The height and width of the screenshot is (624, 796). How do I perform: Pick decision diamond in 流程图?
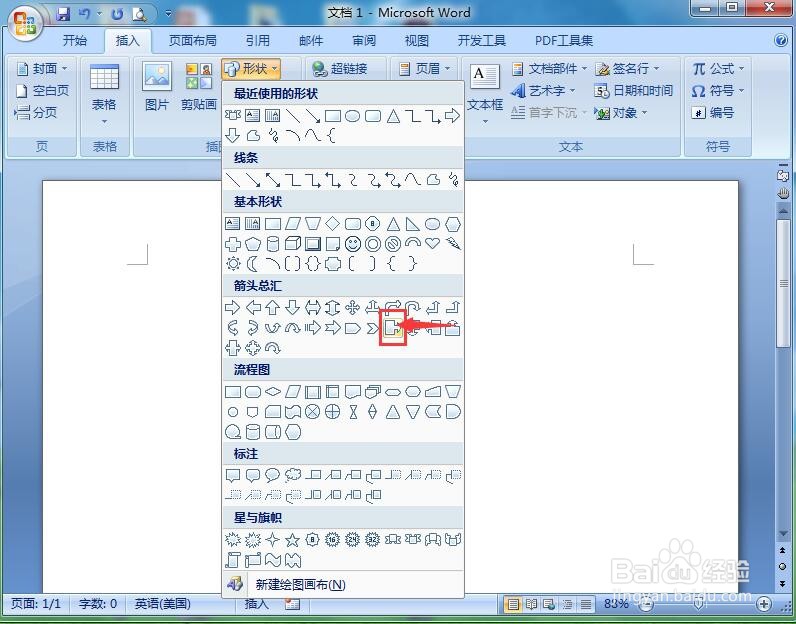273,391
